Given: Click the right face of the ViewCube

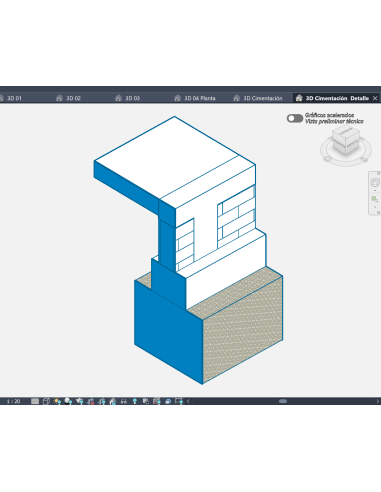Looking at the screenshot, I should point(353,144).
